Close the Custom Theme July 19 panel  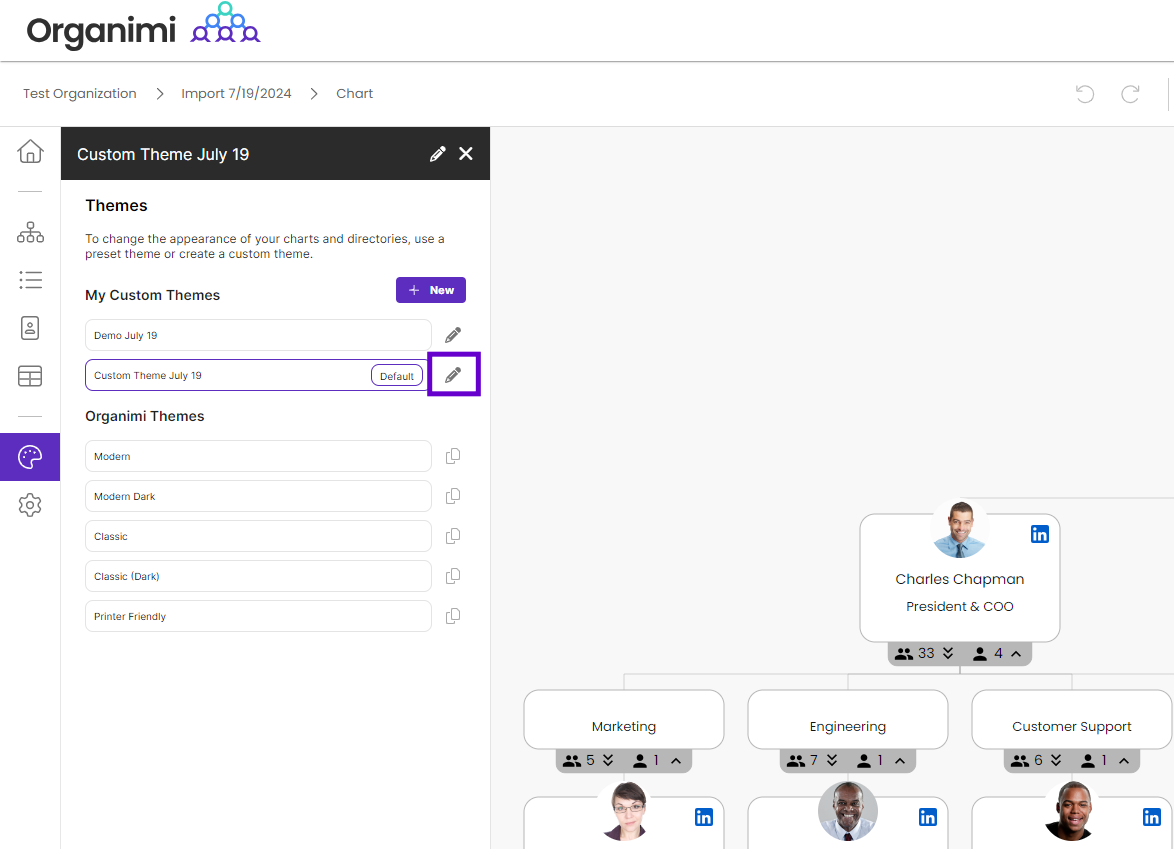click(466, 153)
